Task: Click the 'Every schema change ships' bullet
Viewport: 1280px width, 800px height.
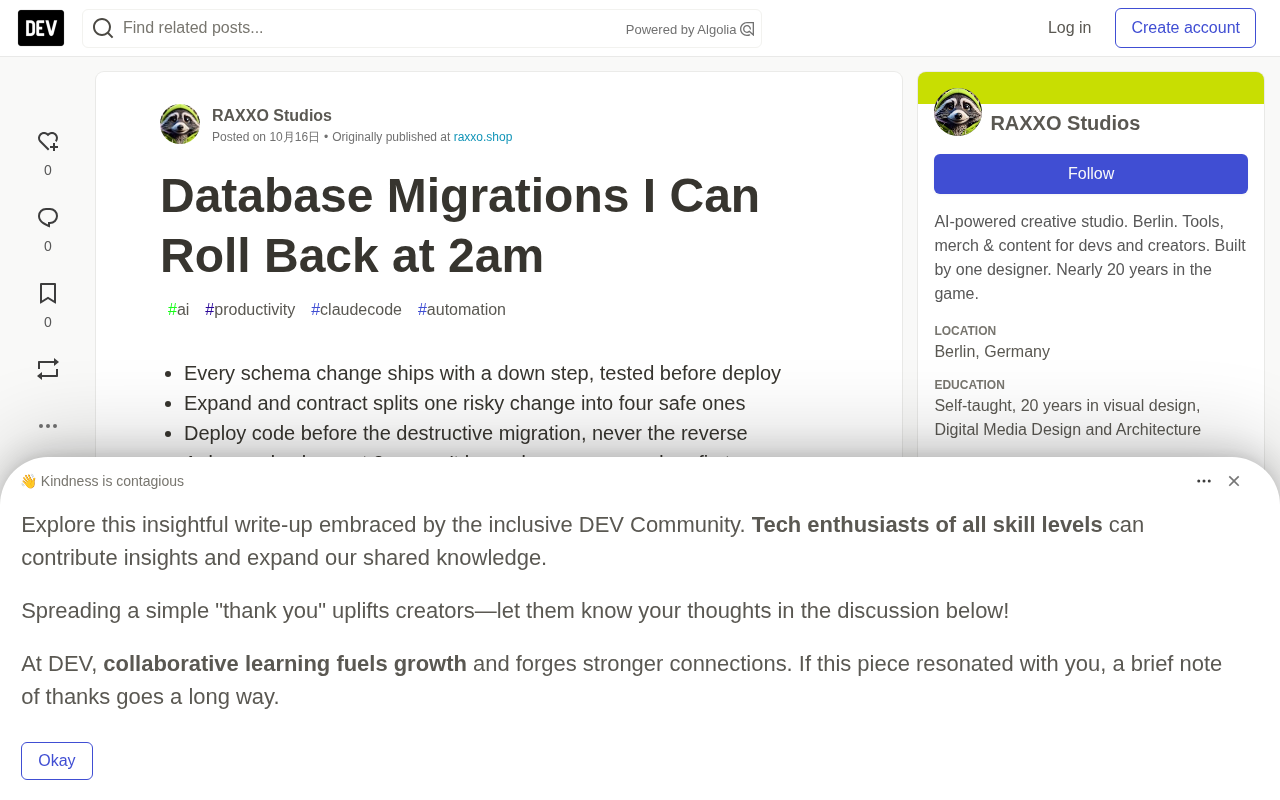Action: coord(482,373)
